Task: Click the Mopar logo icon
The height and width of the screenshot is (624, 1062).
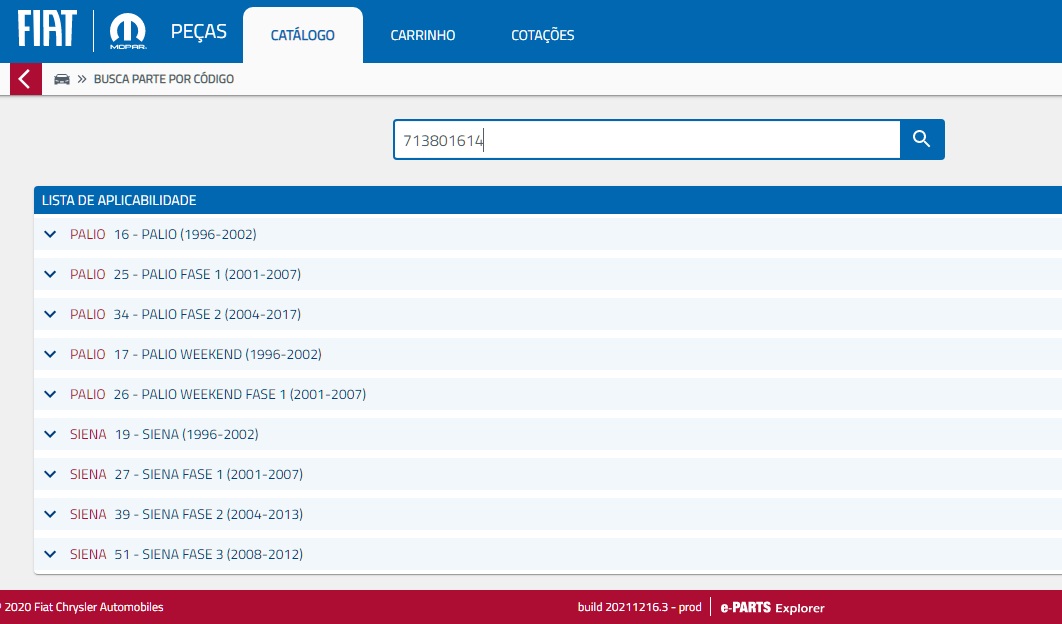Action: pyautogui.click(x=128, y=32)
